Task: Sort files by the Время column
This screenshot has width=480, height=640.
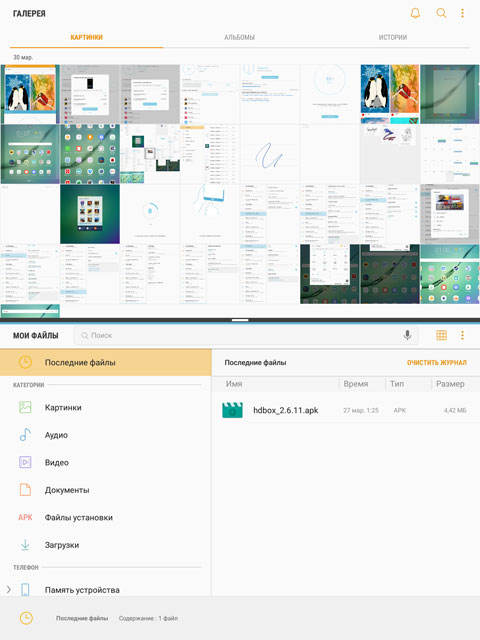Action: [356, 384]
